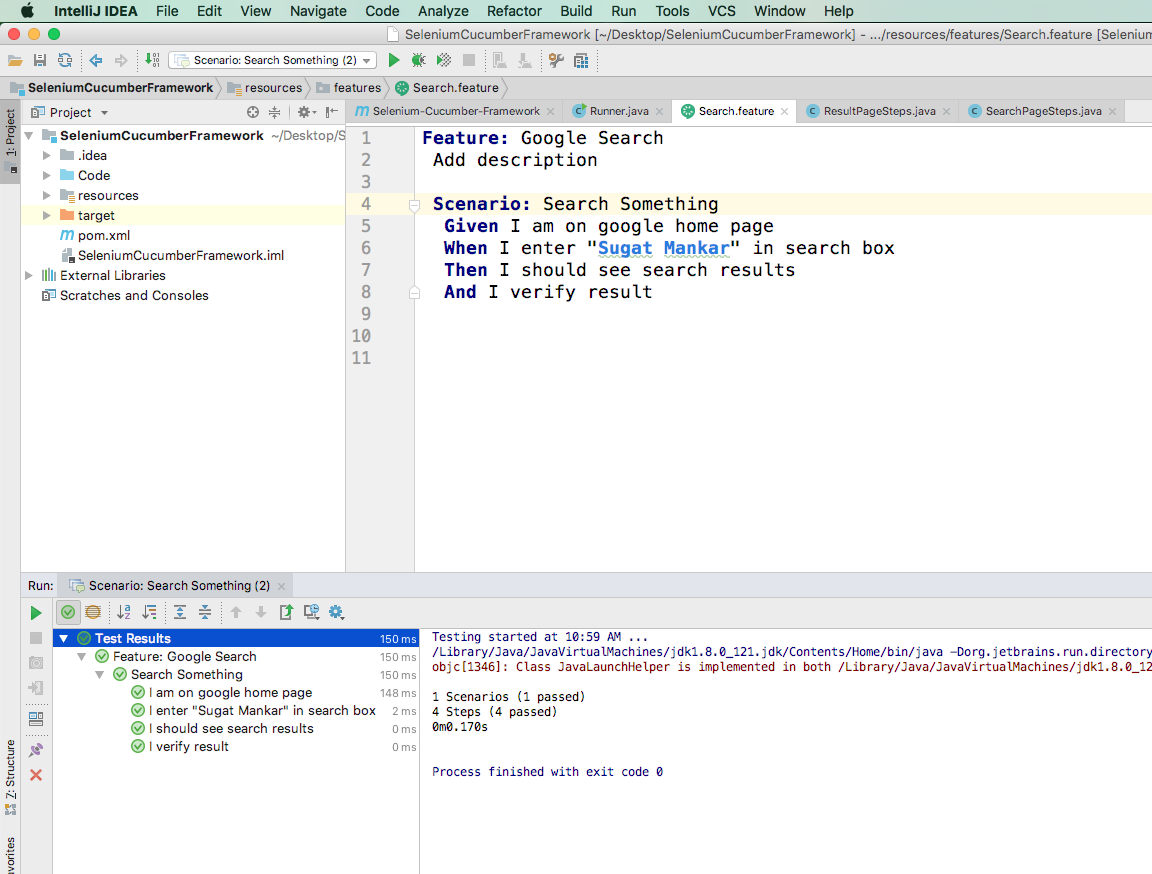Open the Refactor menu
The image size is (1152, 874).
coord(514,11)
